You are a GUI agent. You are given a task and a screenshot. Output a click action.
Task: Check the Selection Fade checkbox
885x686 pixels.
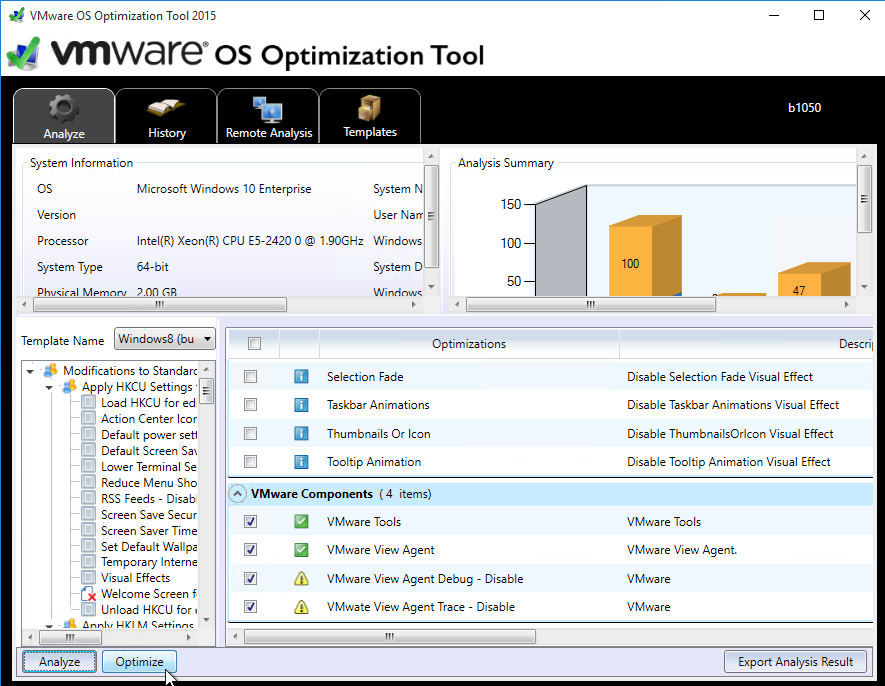251,377
